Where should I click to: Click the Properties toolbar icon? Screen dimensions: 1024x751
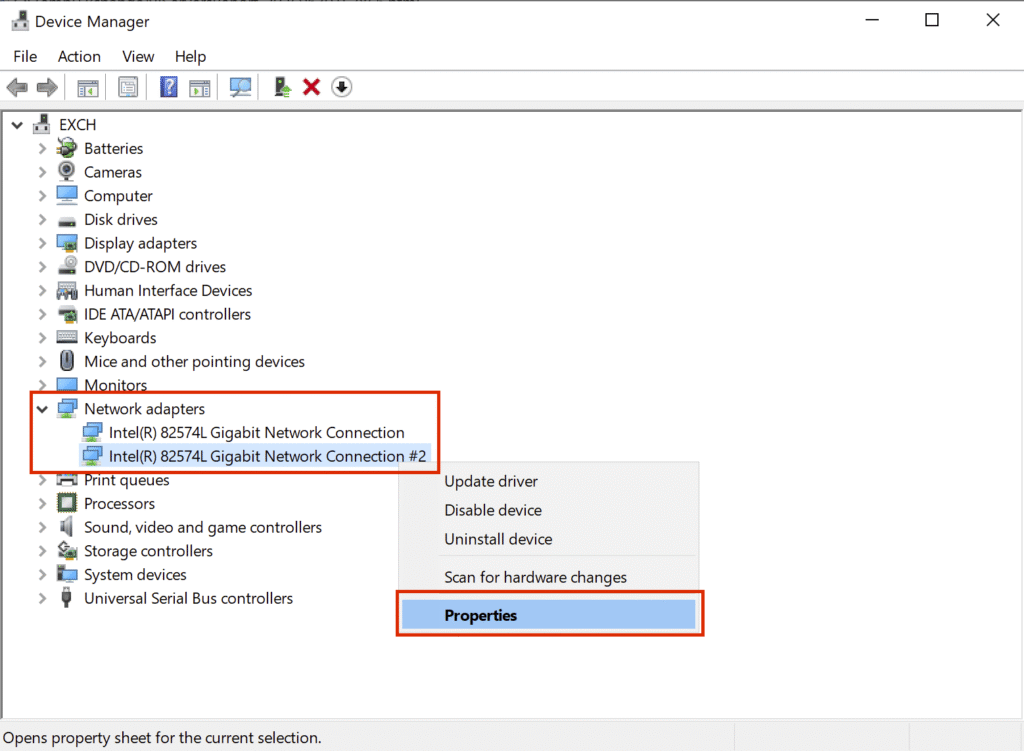128,88
